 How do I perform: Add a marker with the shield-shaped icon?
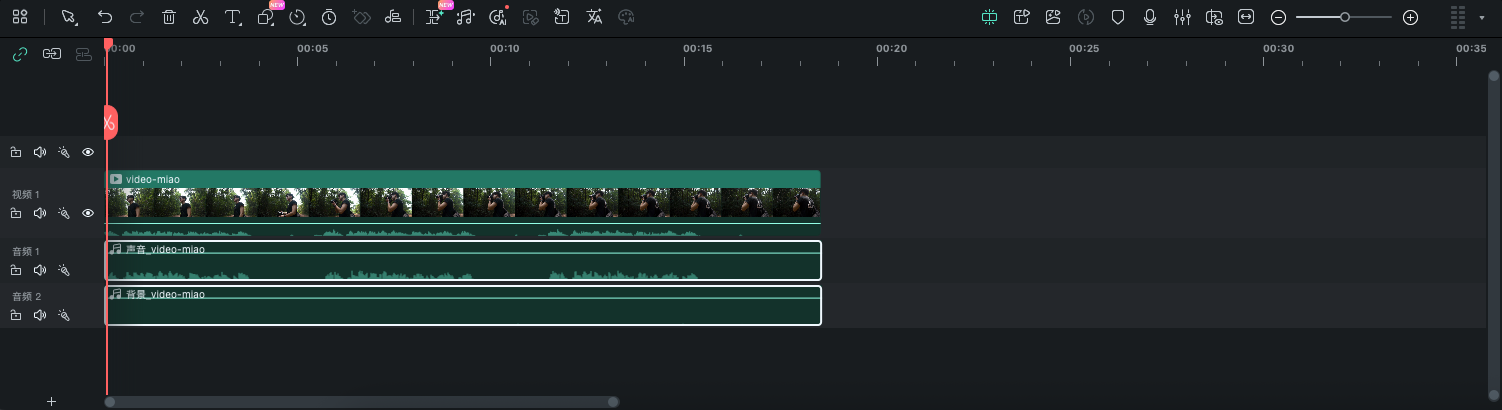pyautogui.click(x=1118, y=17)
